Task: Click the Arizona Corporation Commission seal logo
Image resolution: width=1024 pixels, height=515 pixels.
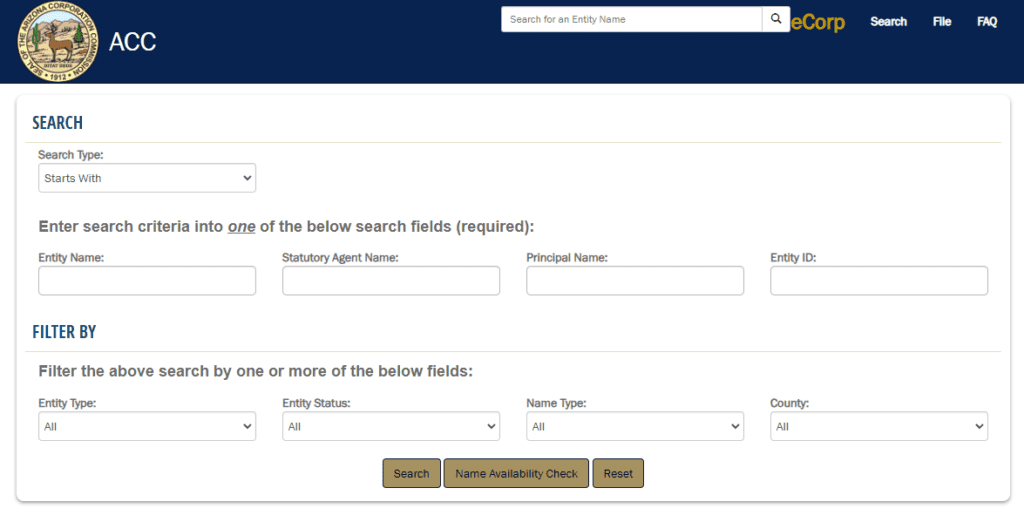Action: 59,41
